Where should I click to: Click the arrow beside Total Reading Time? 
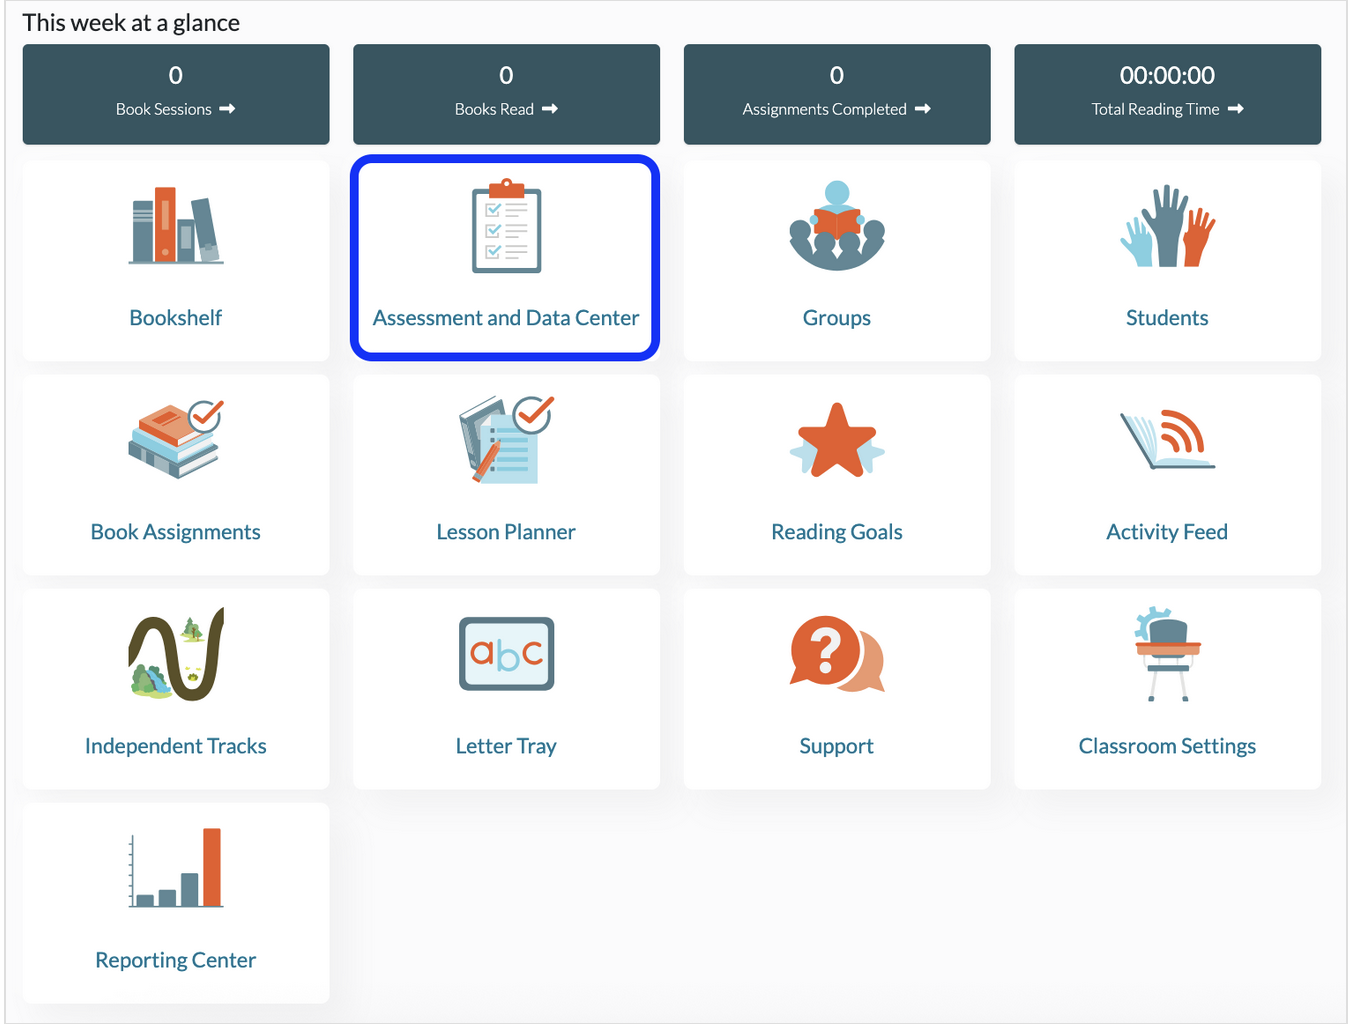click(1236, 109)
